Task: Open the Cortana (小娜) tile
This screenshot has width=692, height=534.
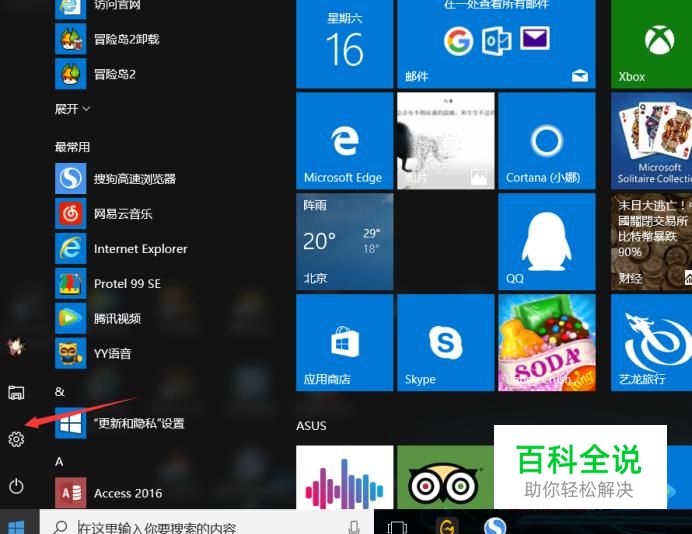Action: coord(547,141)
